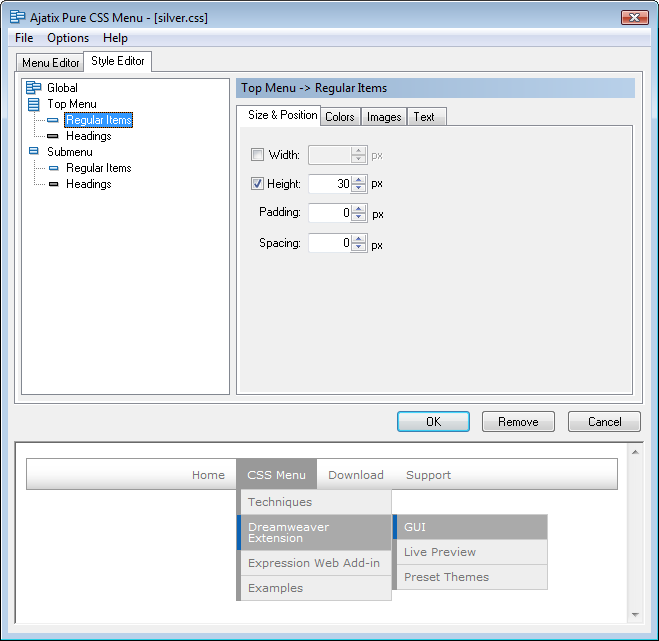The image size is (659, 641).
Task: Click CSS Menu in the preview menu
Action: point(277,475)
